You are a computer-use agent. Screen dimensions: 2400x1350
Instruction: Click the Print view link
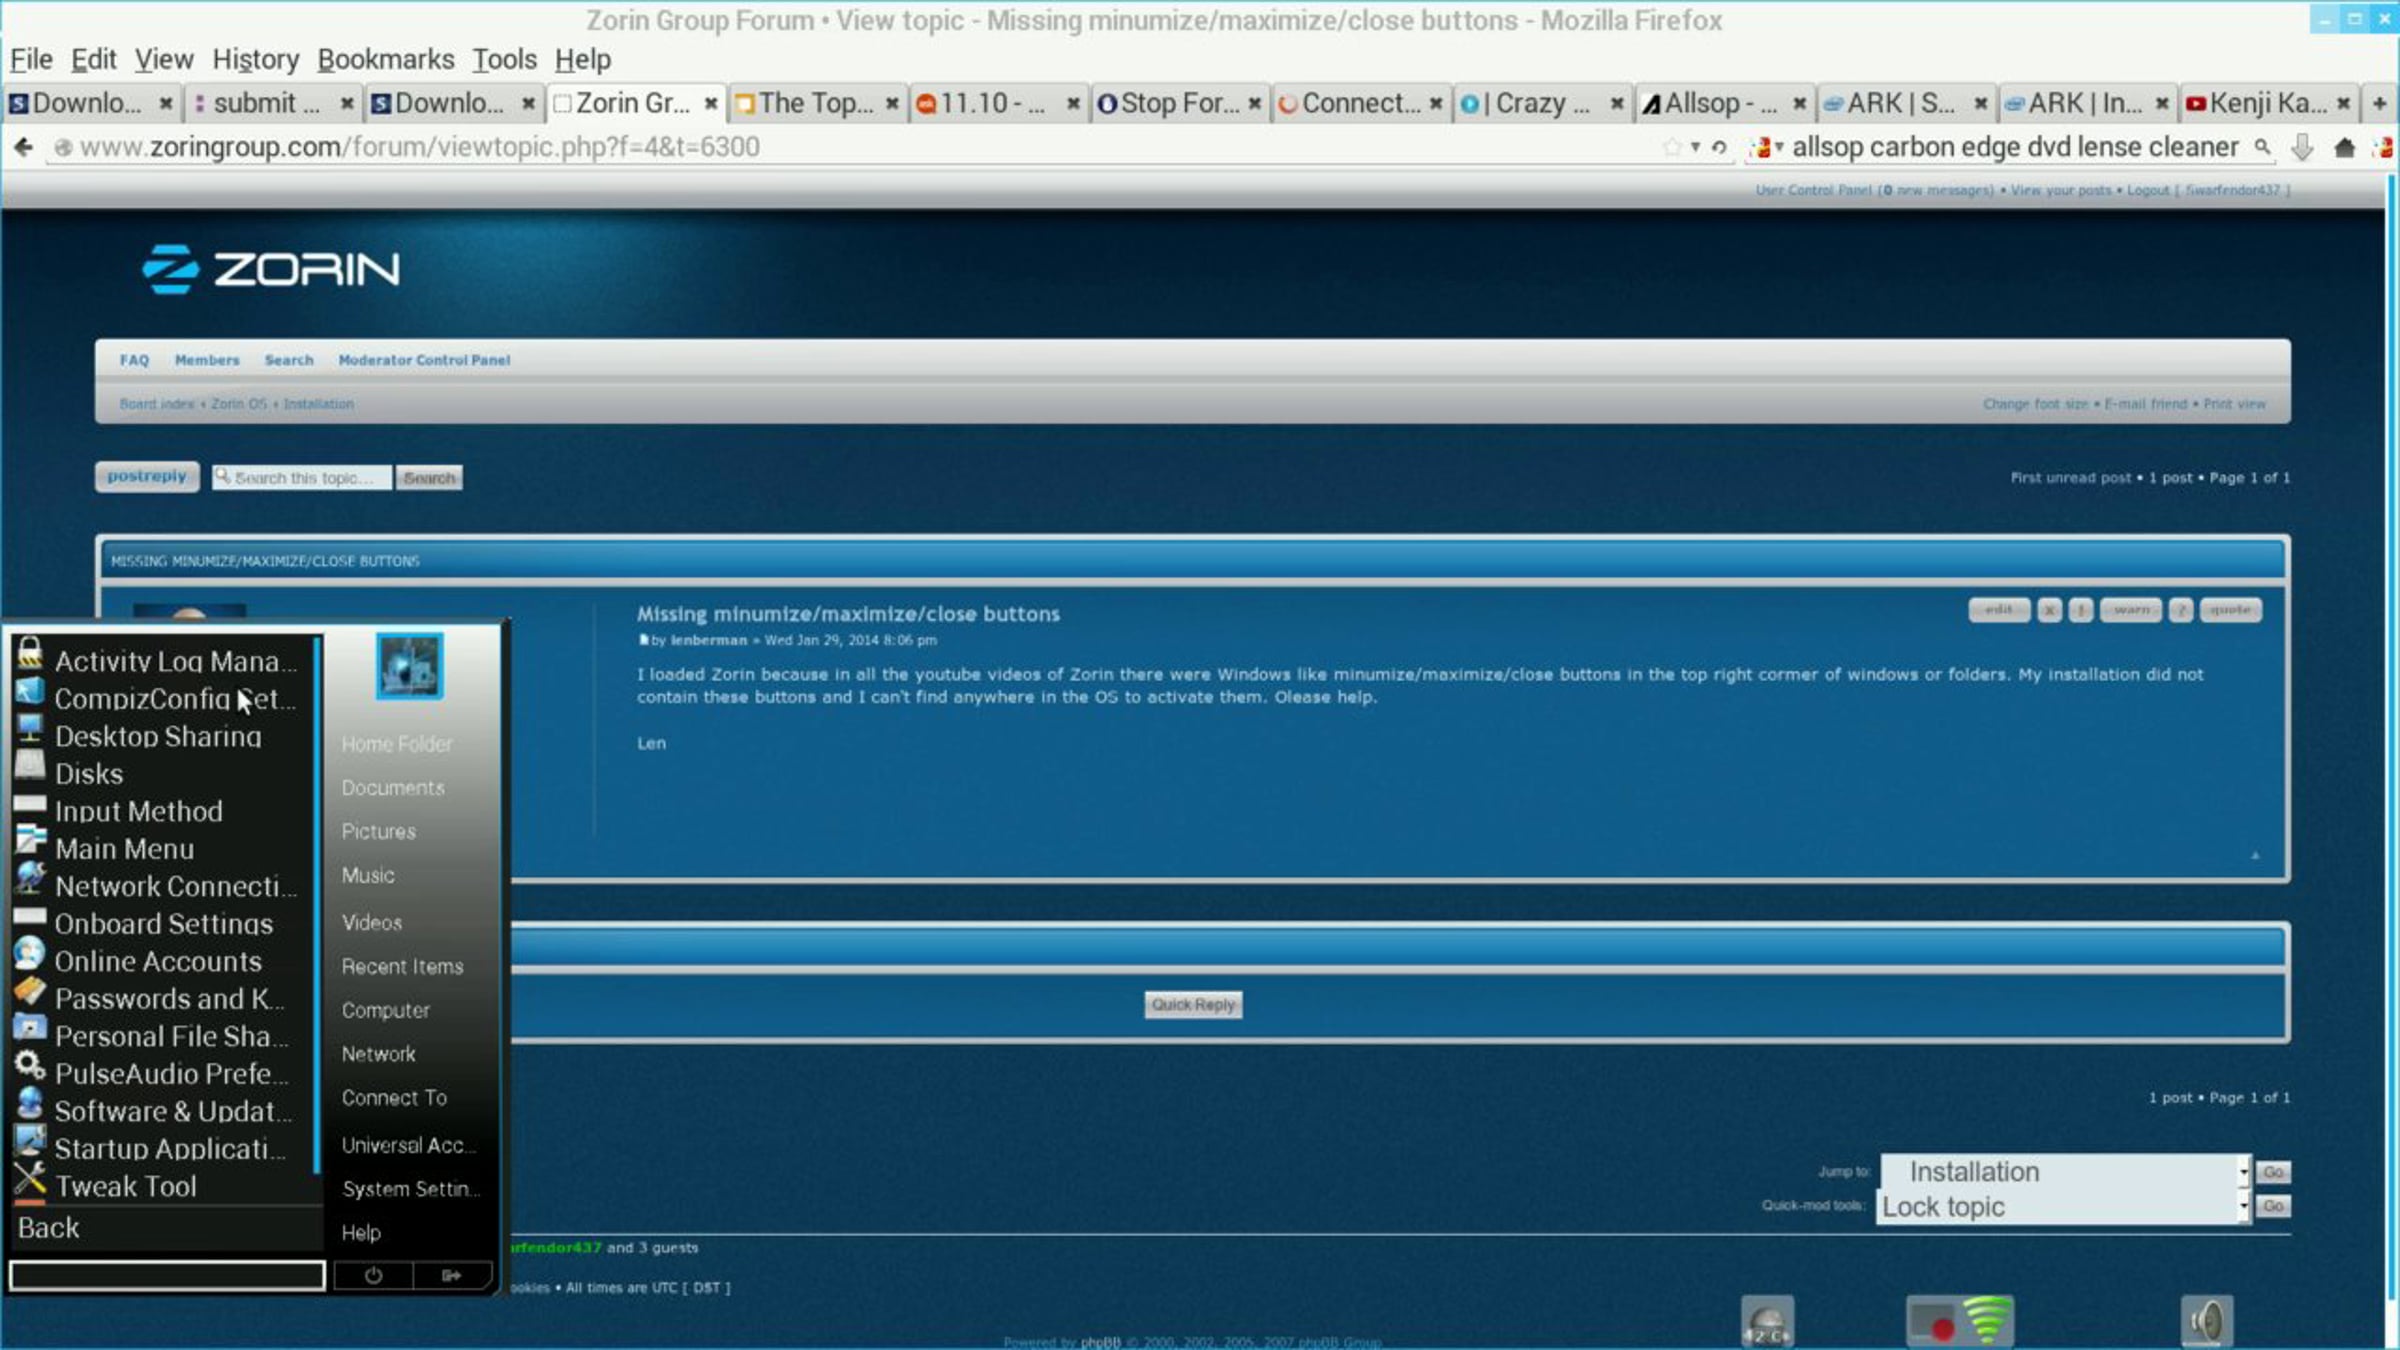point(2235,404)
